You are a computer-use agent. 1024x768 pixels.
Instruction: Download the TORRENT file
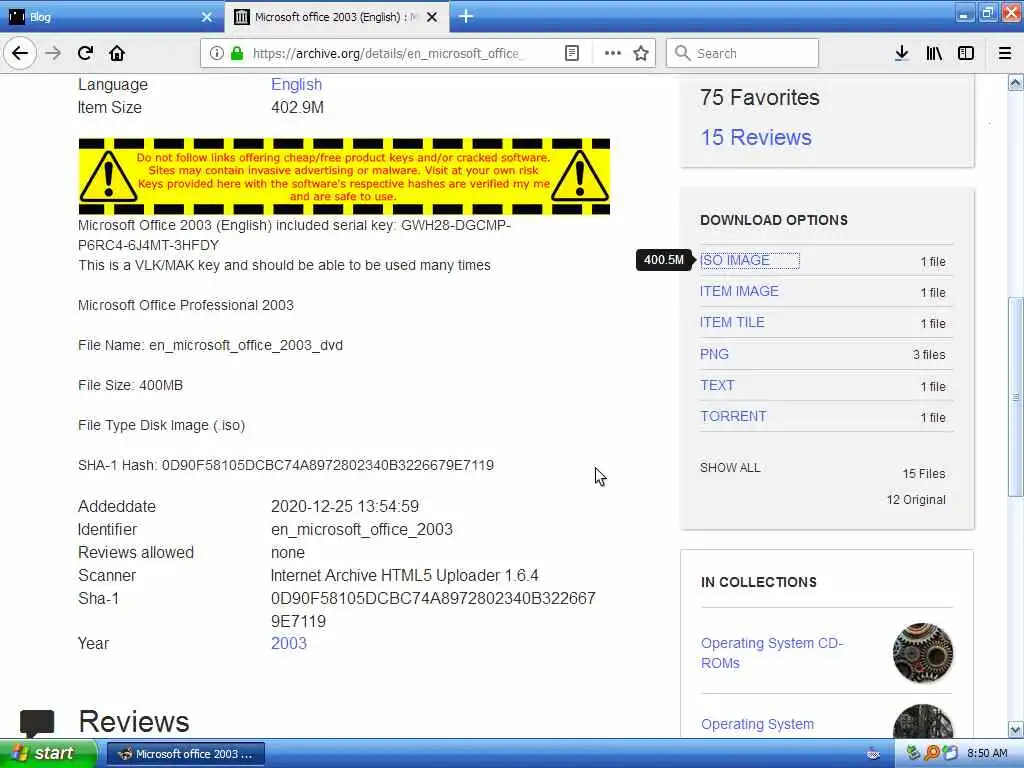point(733,416)
